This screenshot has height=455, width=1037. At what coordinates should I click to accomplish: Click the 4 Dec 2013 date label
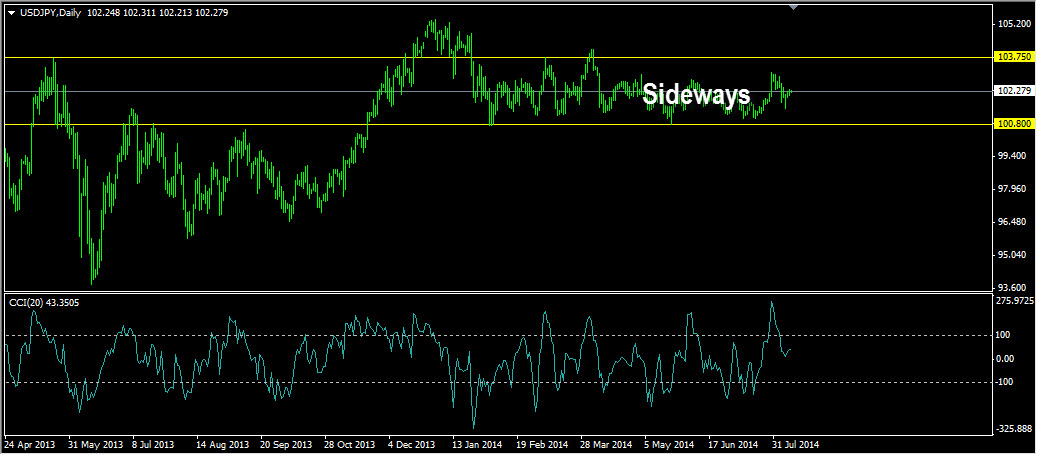coord(413,444)
